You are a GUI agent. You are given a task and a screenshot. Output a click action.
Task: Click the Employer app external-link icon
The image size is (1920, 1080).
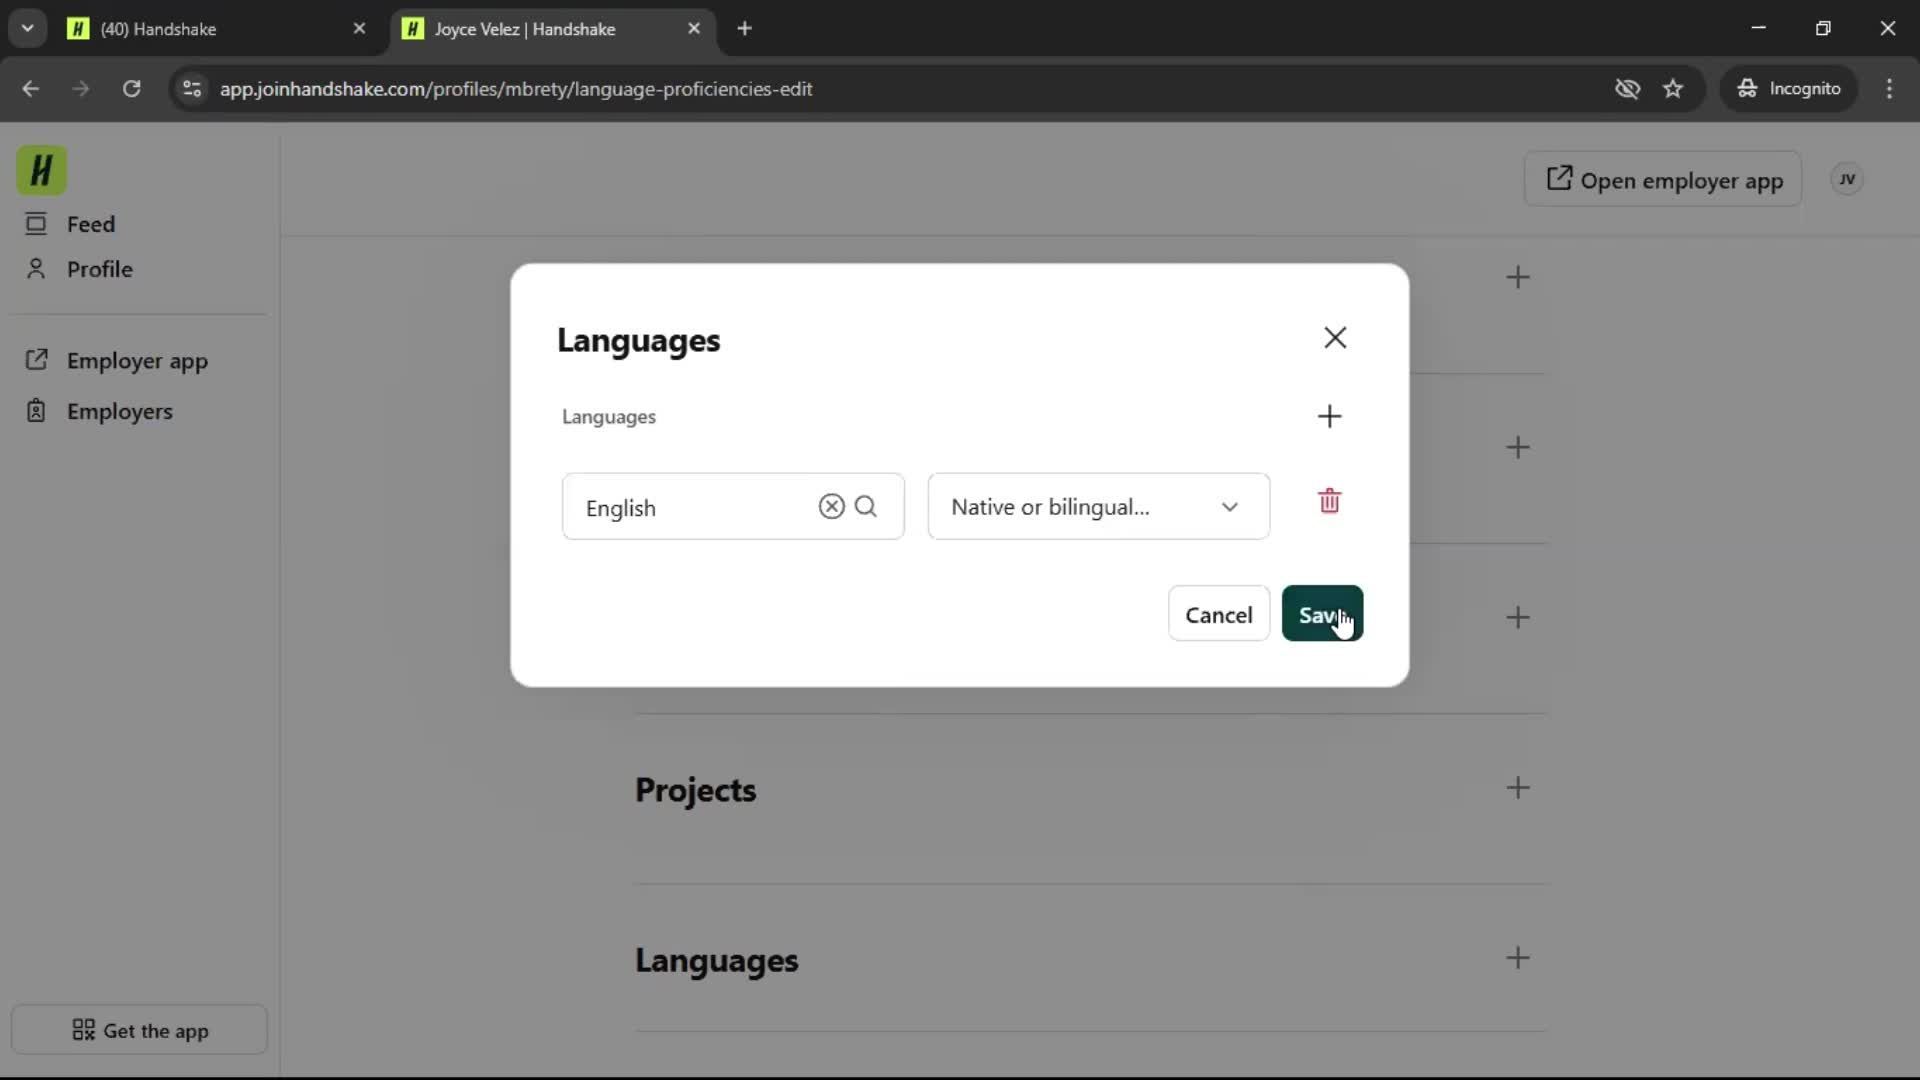coord(36,360)
